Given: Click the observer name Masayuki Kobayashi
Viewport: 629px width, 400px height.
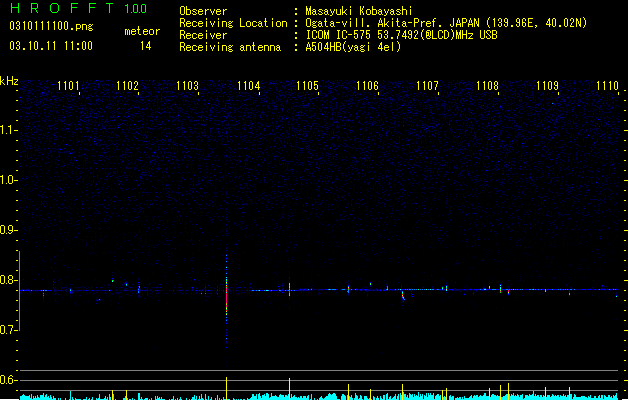Looking at the screenshot, I should [359, 11].
